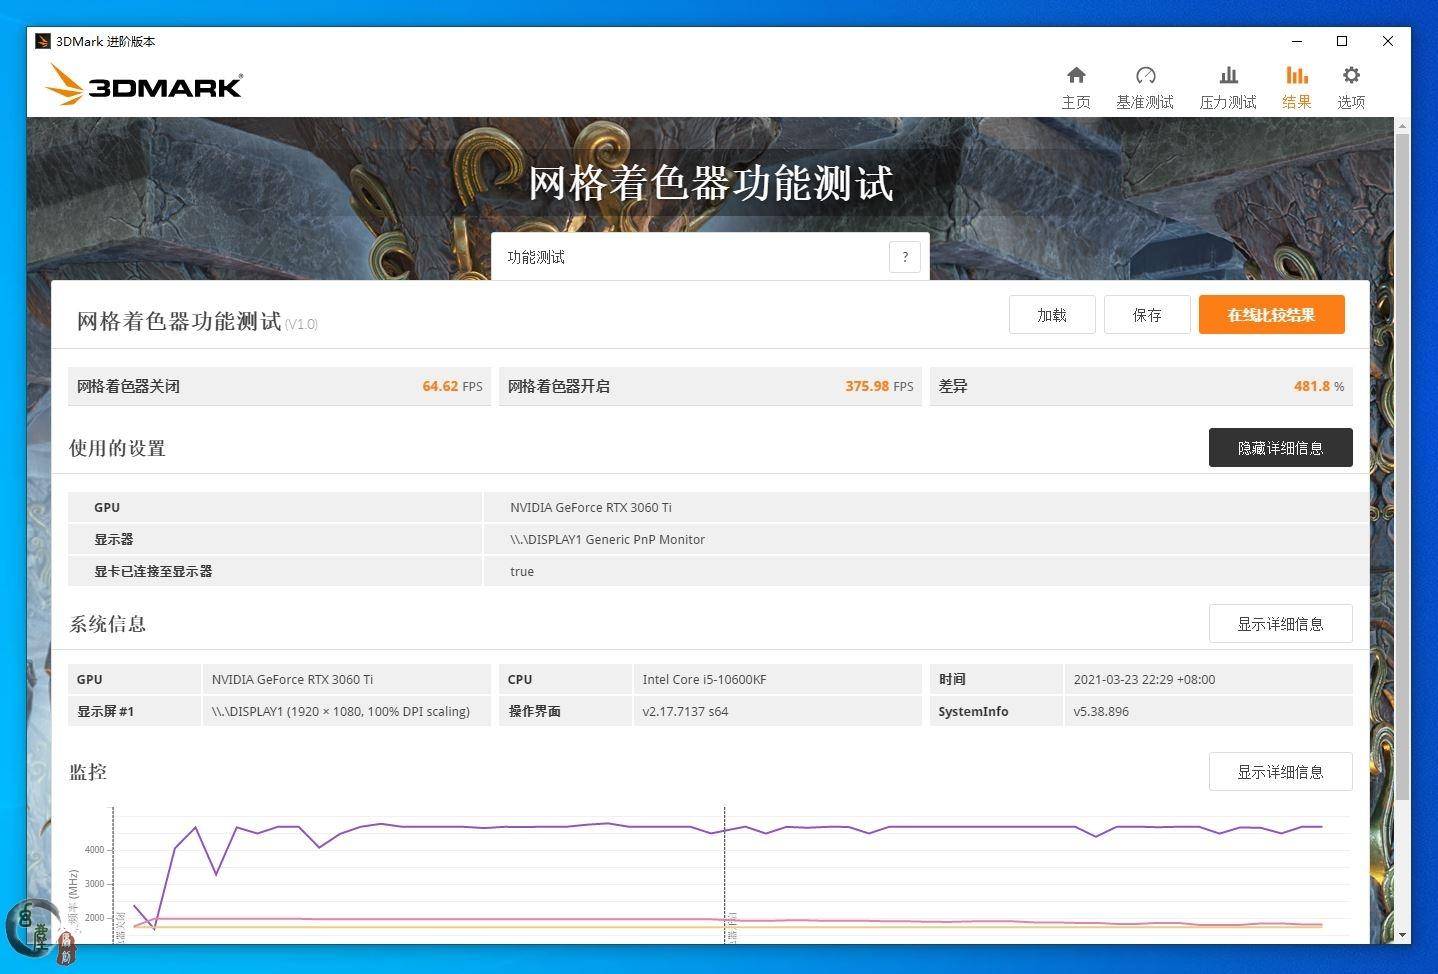This screenshot has width=1438, height=974.
Task: Click the orange 在线比较结果 button
Action: pyautogui.click(x=1271, y=315)
